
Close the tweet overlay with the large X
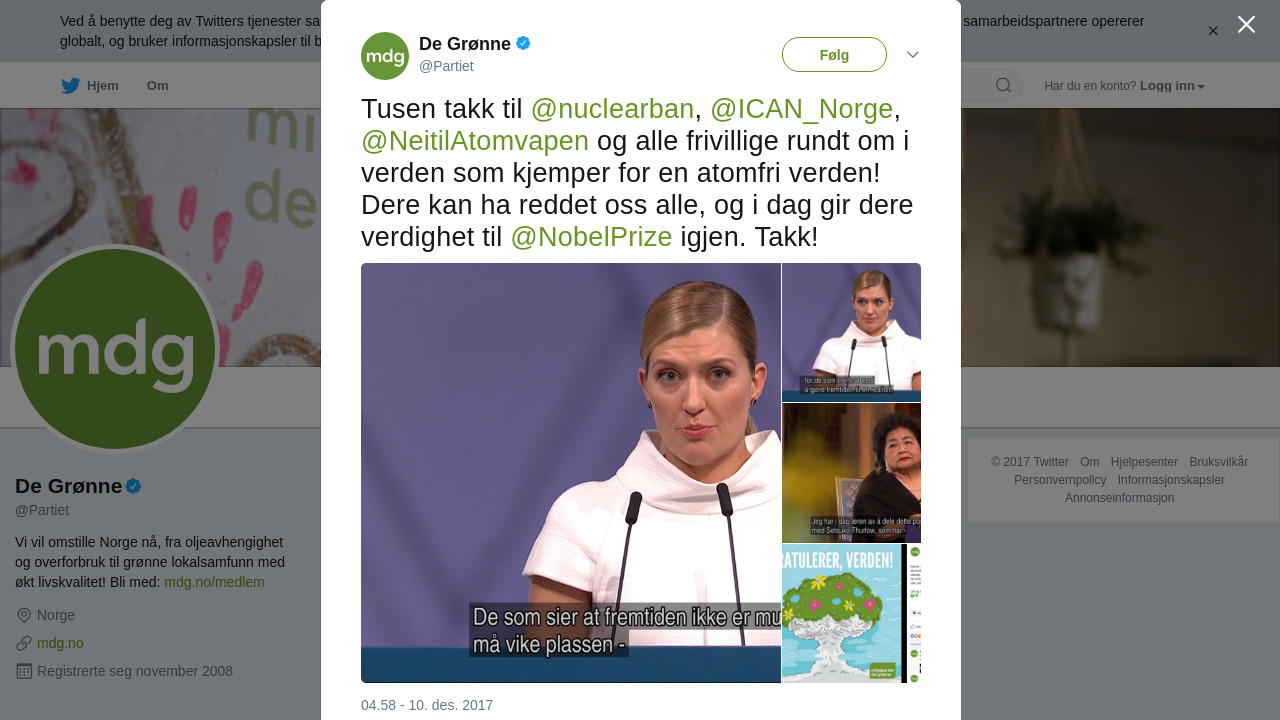(x=1246, y=24)
